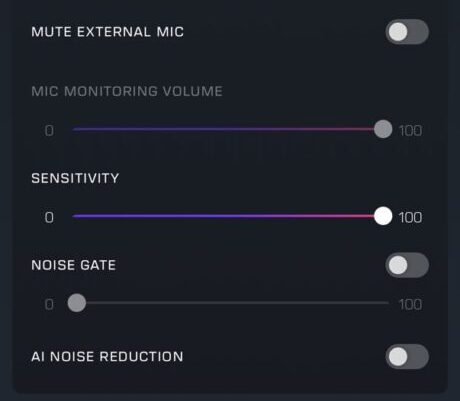Viewport: 460px width, 401px height.
Task: Click the Sensitivity heading text
Action: click(75, 178)
